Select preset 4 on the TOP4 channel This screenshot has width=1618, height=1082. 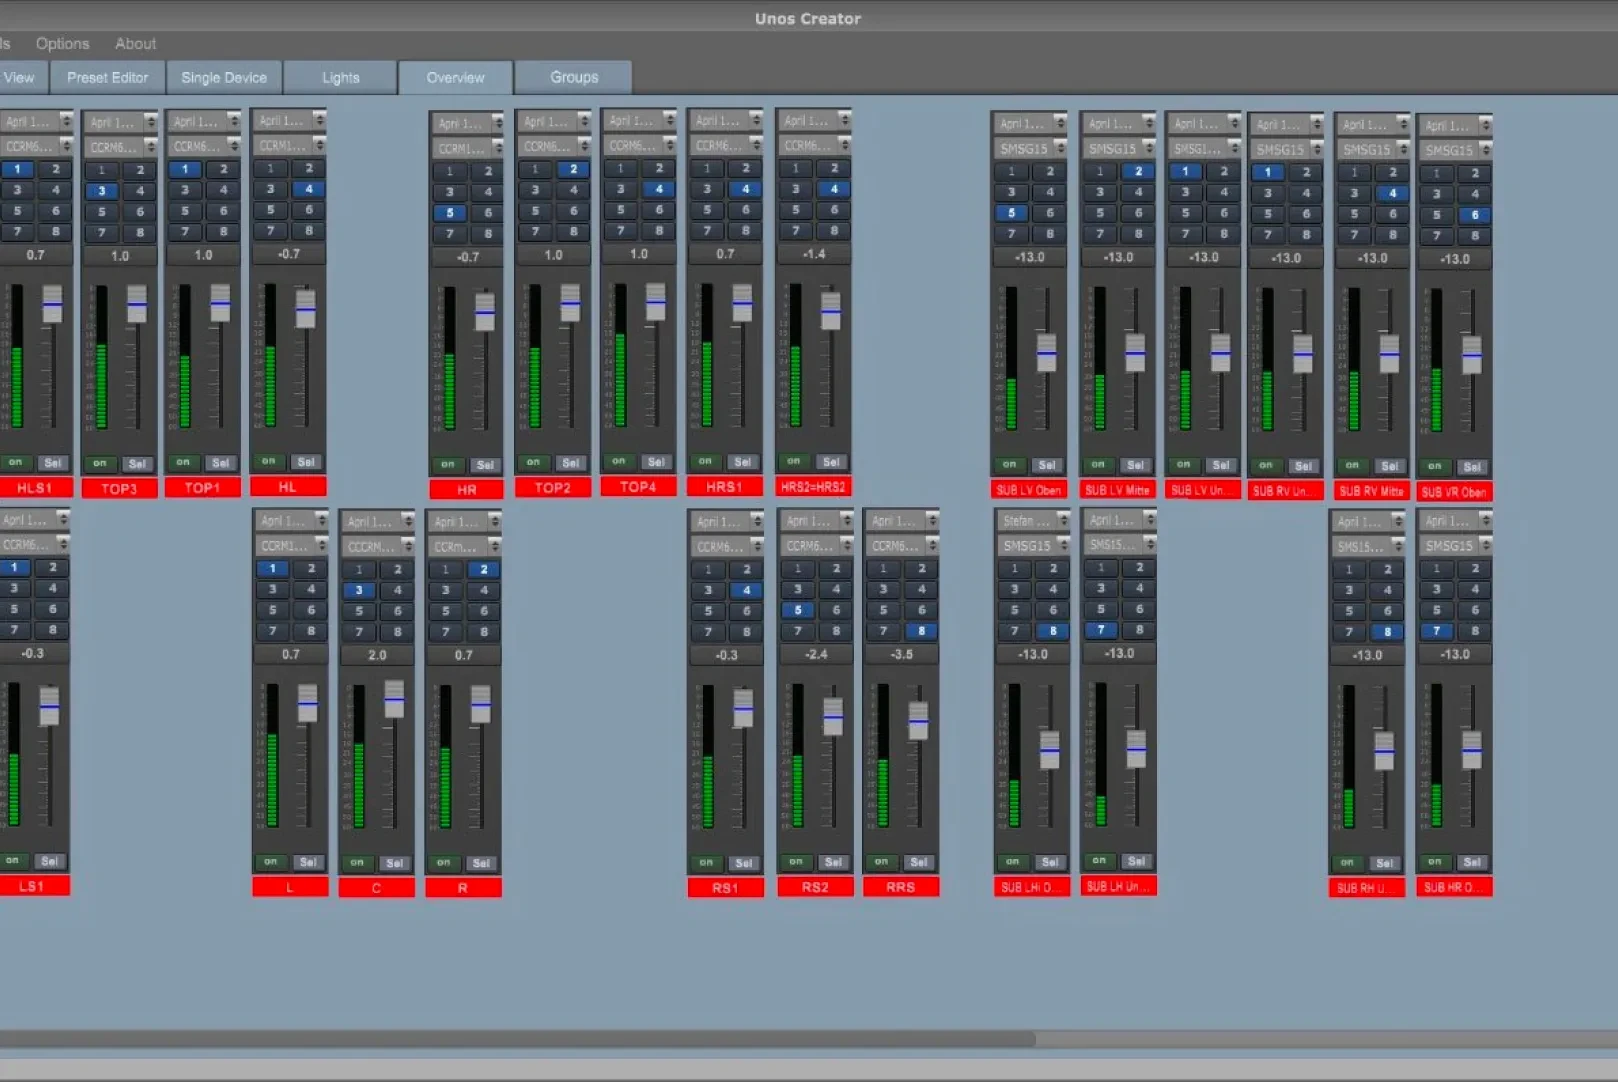(x=658, y=189)
